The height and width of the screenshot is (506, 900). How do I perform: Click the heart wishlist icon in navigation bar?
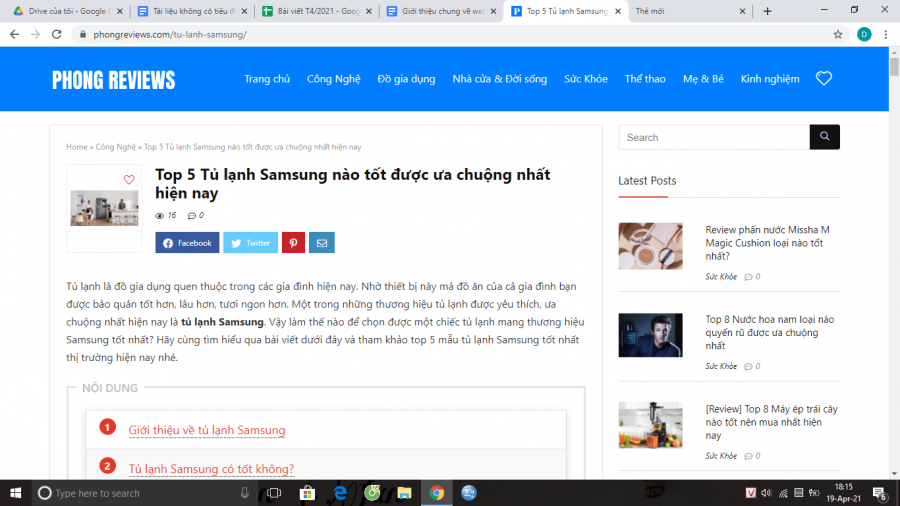pyautogui.click(x=824, y=79)
